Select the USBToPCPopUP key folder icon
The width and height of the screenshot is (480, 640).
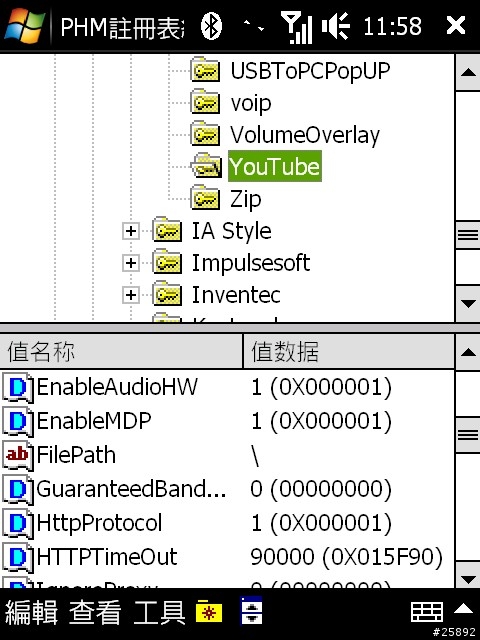point(205,69)
